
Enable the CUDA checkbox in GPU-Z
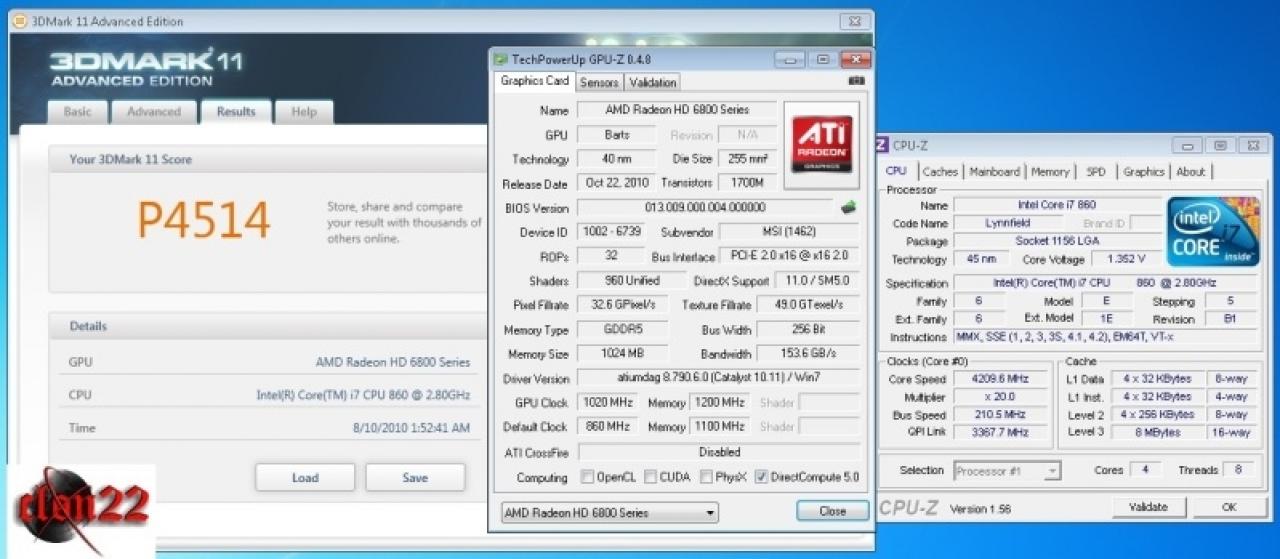point(650,477)
